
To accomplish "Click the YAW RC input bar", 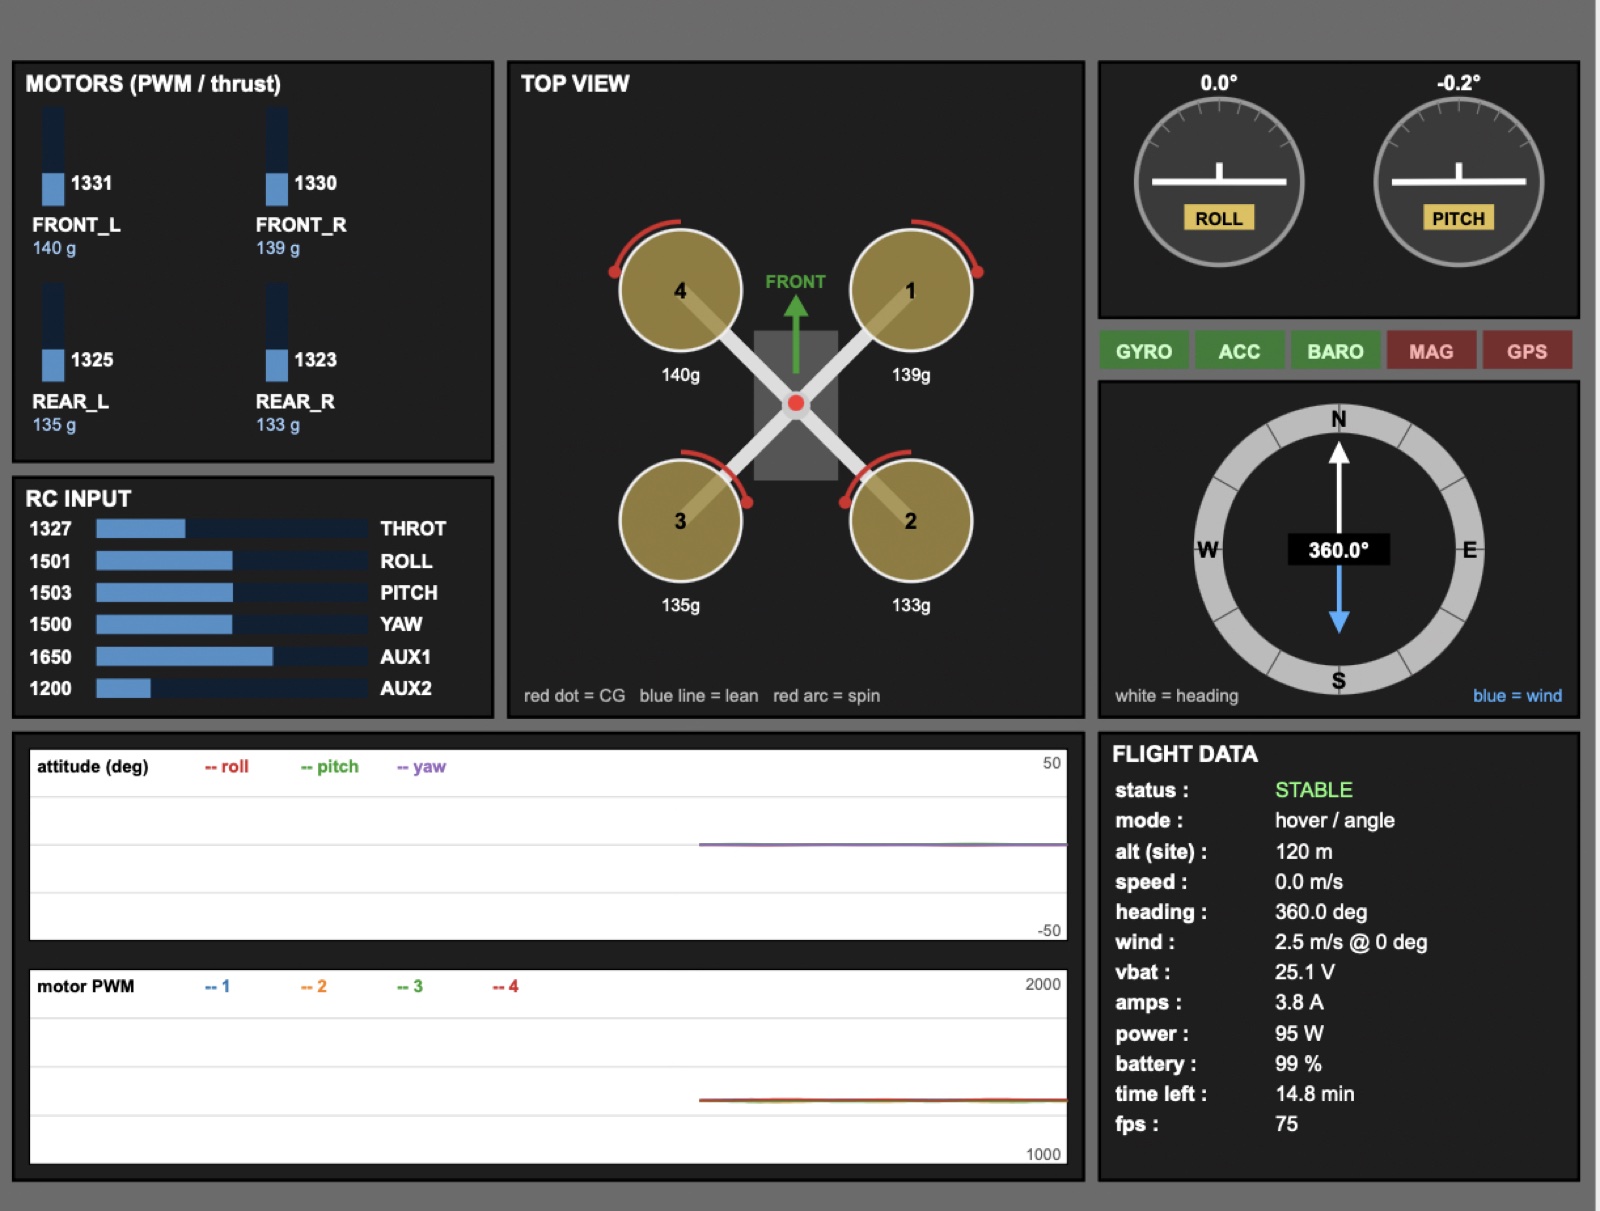I will tap(232, 624).
